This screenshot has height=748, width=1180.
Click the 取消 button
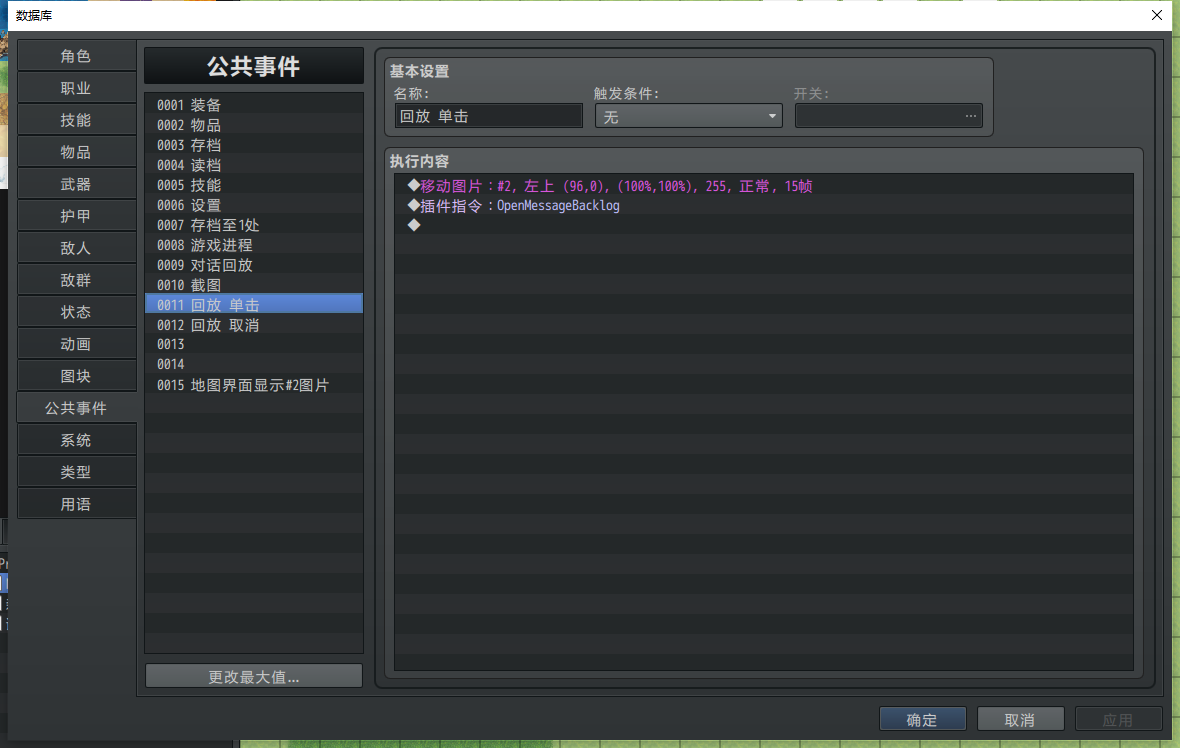pyautogui.click(x=1020, y=719)
